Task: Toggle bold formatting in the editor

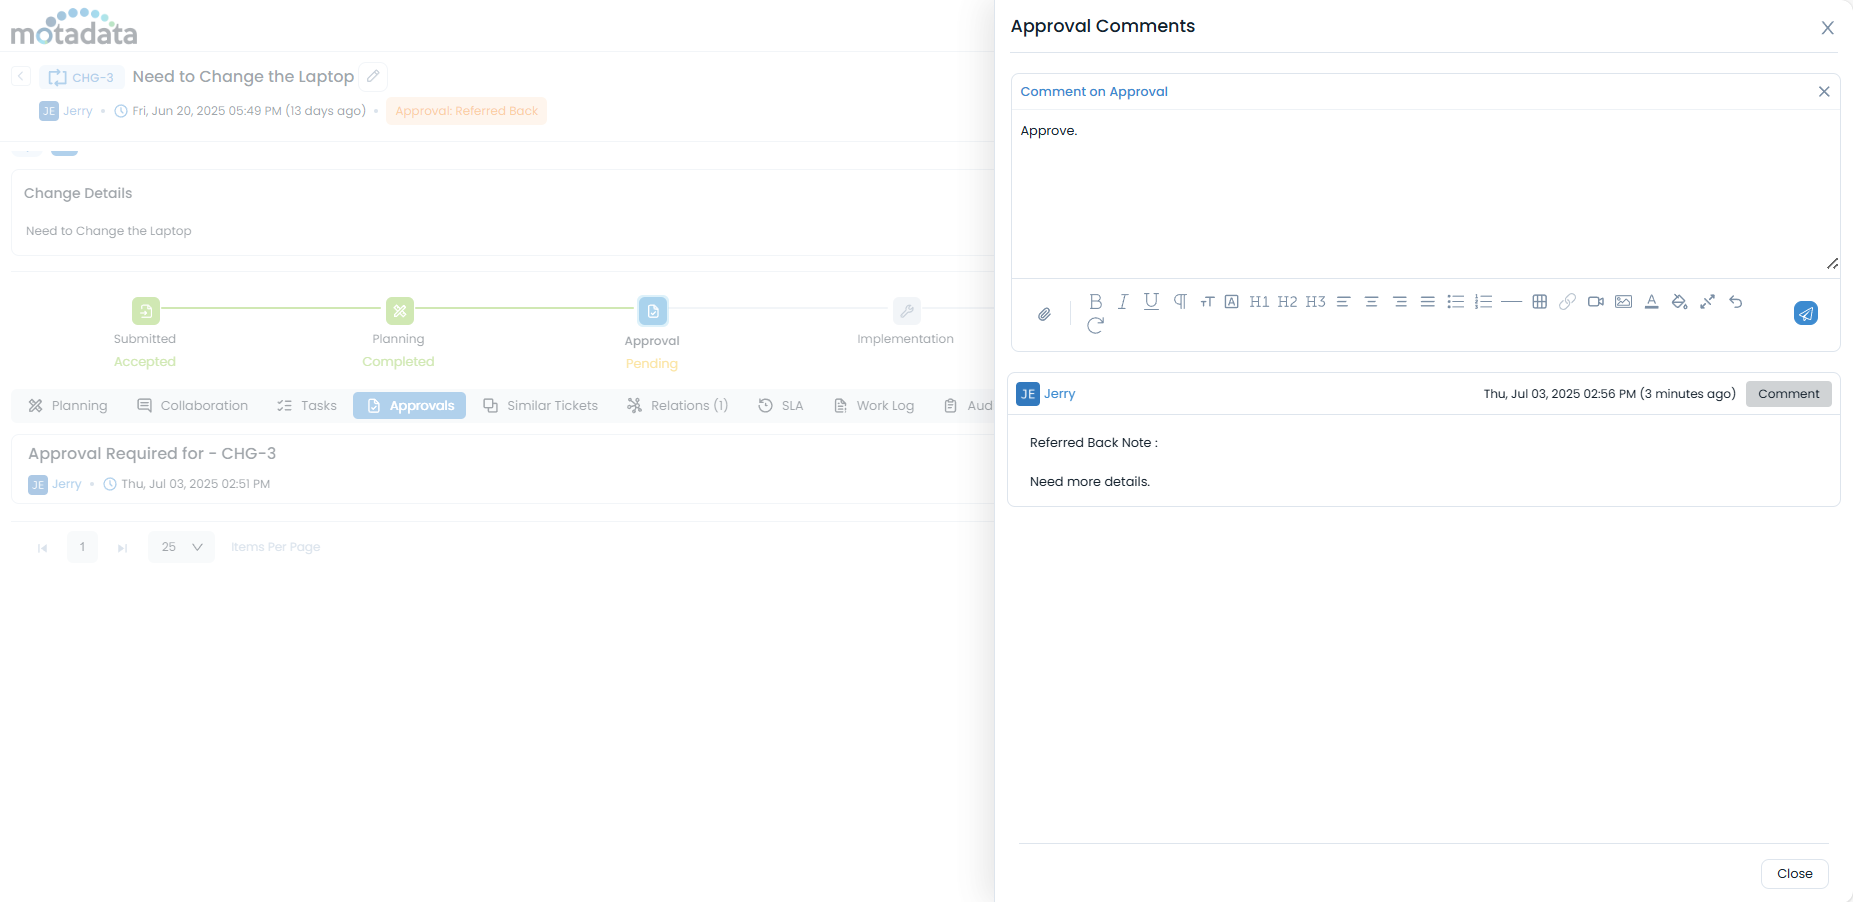Action: [x=1095, y=301]
